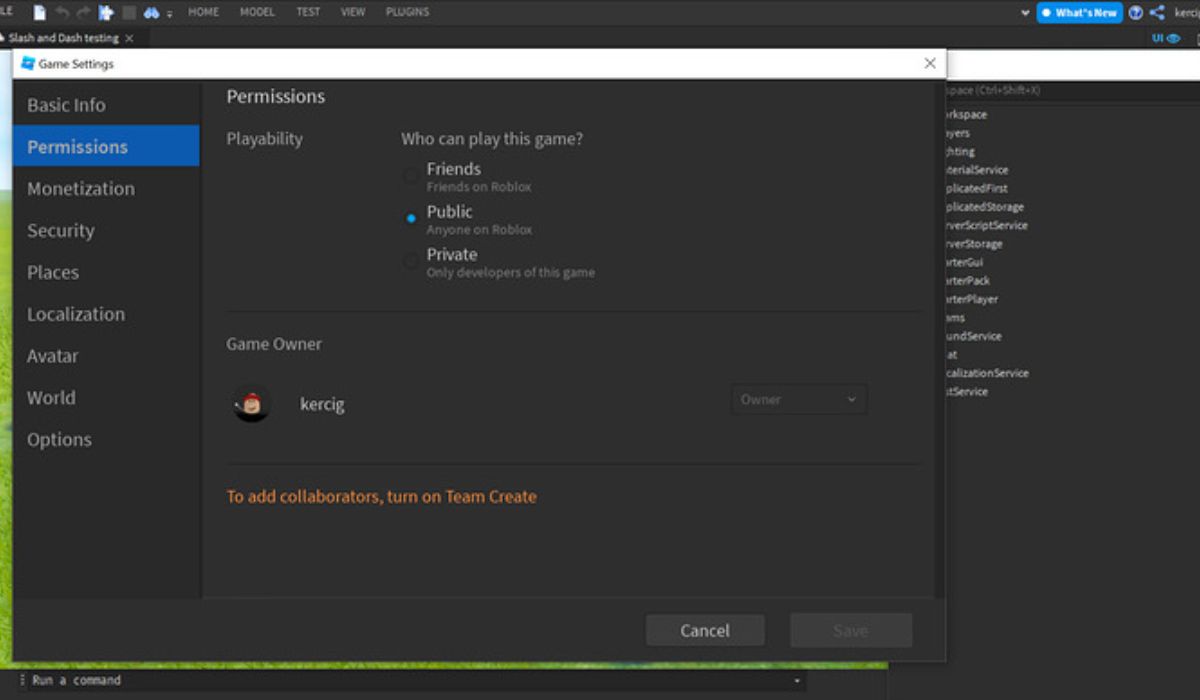Viewport: 1200px width, 700px height.
Task: Click the What's New button
Action: point(1080,13)
